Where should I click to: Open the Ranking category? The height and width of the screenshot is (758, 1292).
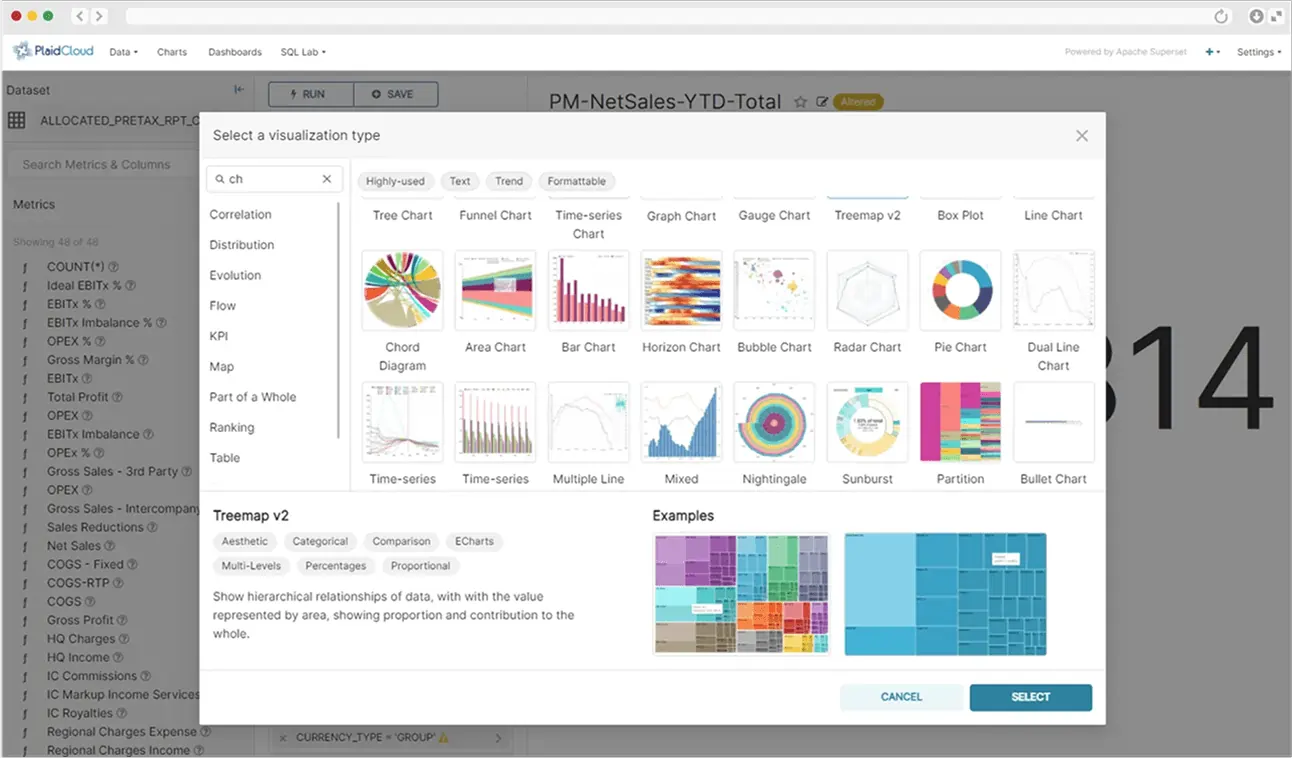pos(231,427)
